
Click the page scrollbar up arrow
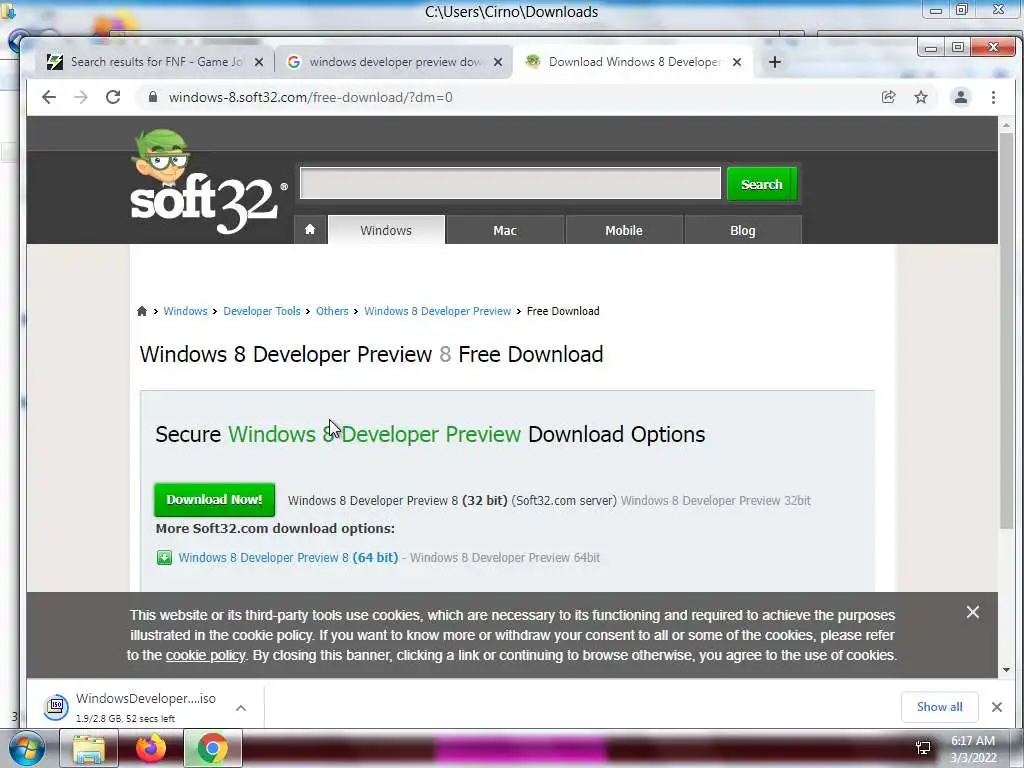(x=1006, y=124)
